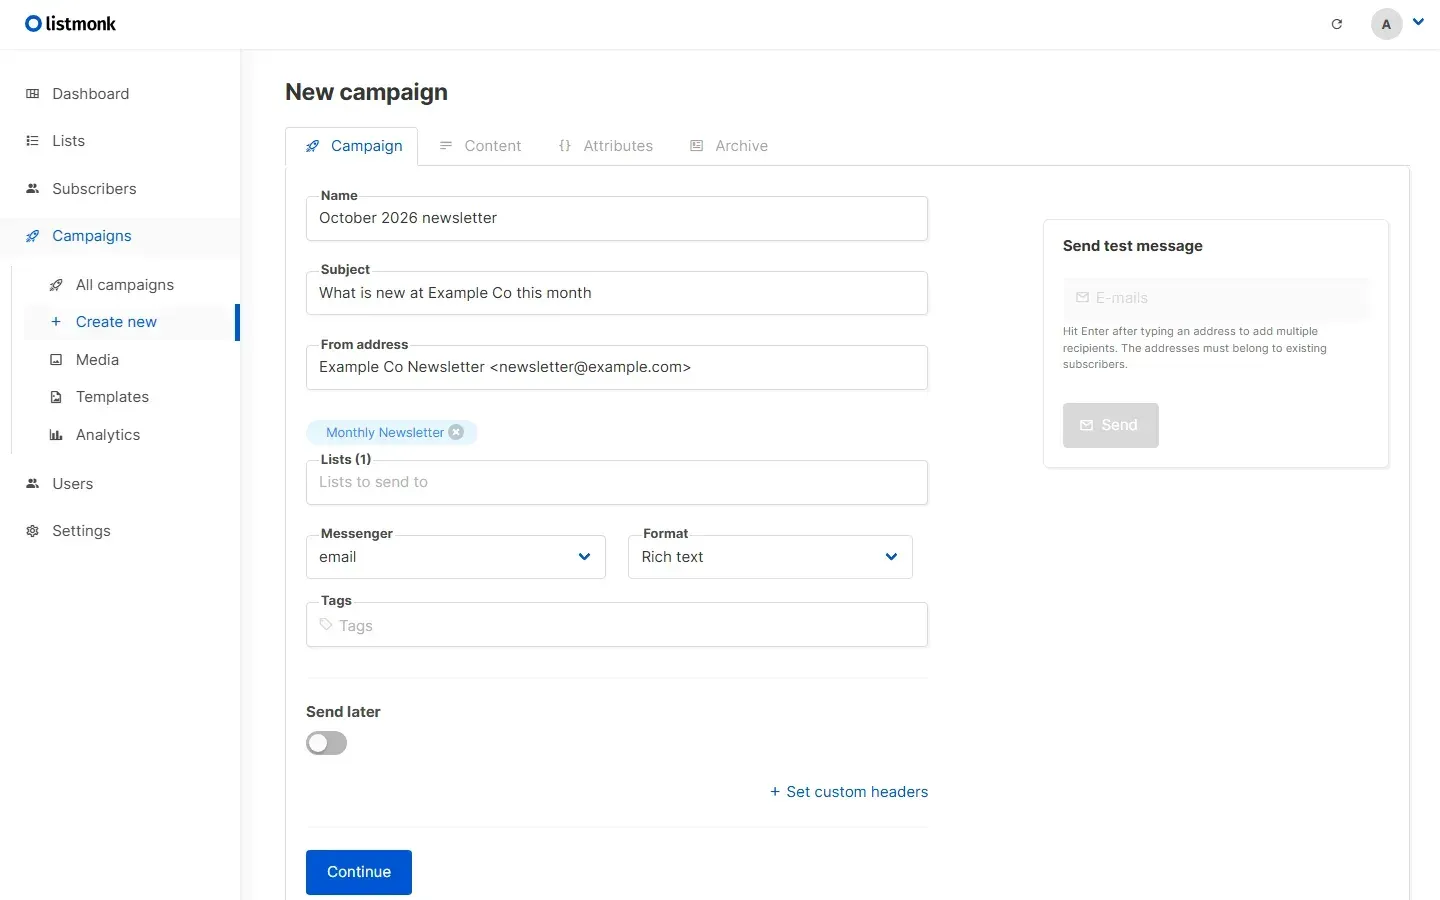Click the Send test message button

pos(1110,425)
